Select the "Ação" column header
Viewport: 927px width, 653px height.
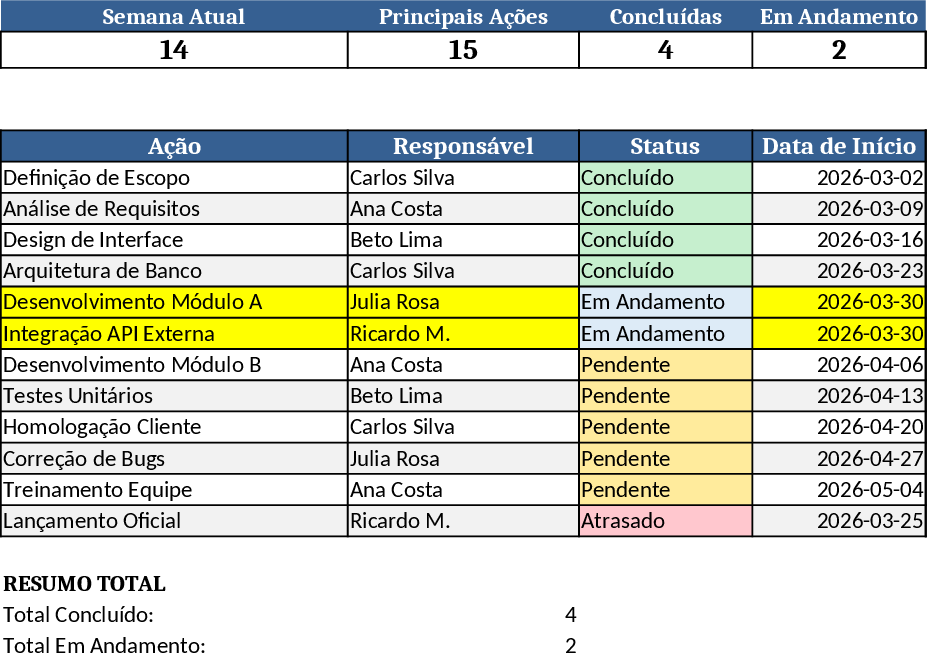pos(174,146)
